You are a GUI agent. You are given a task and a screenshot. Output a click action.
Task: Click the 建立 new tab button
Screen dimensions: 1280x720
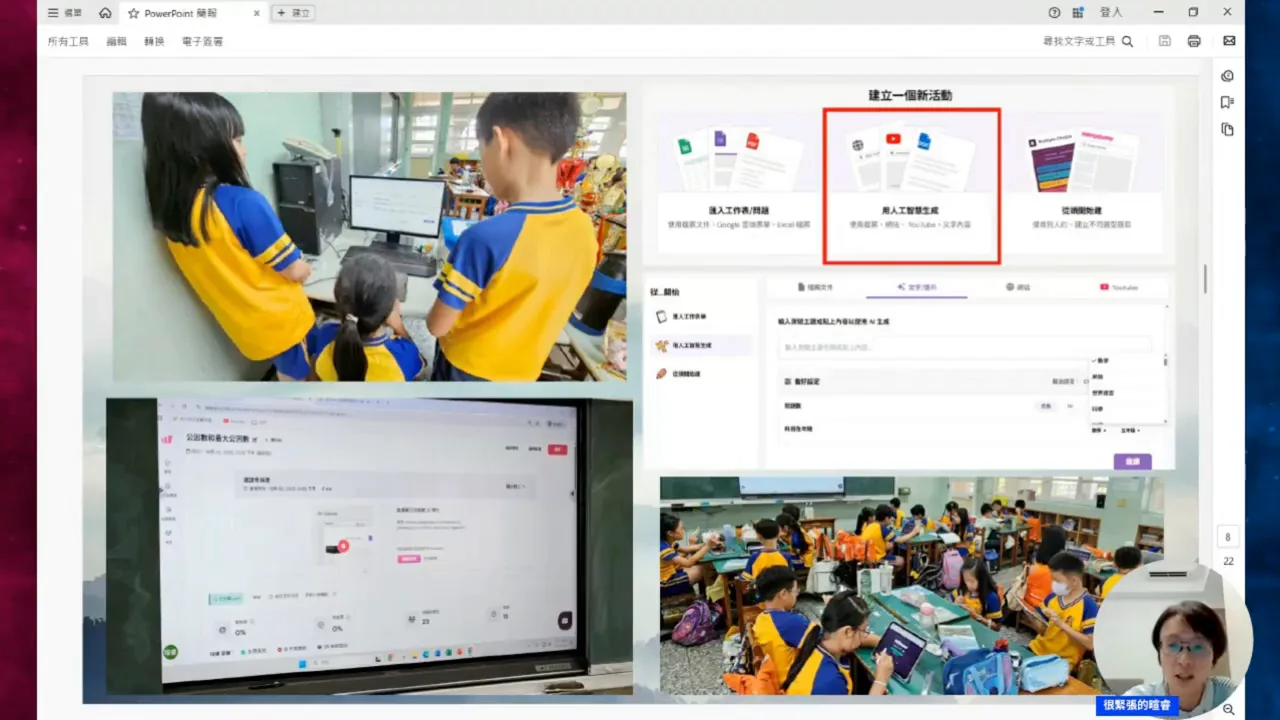click(293, 13)
